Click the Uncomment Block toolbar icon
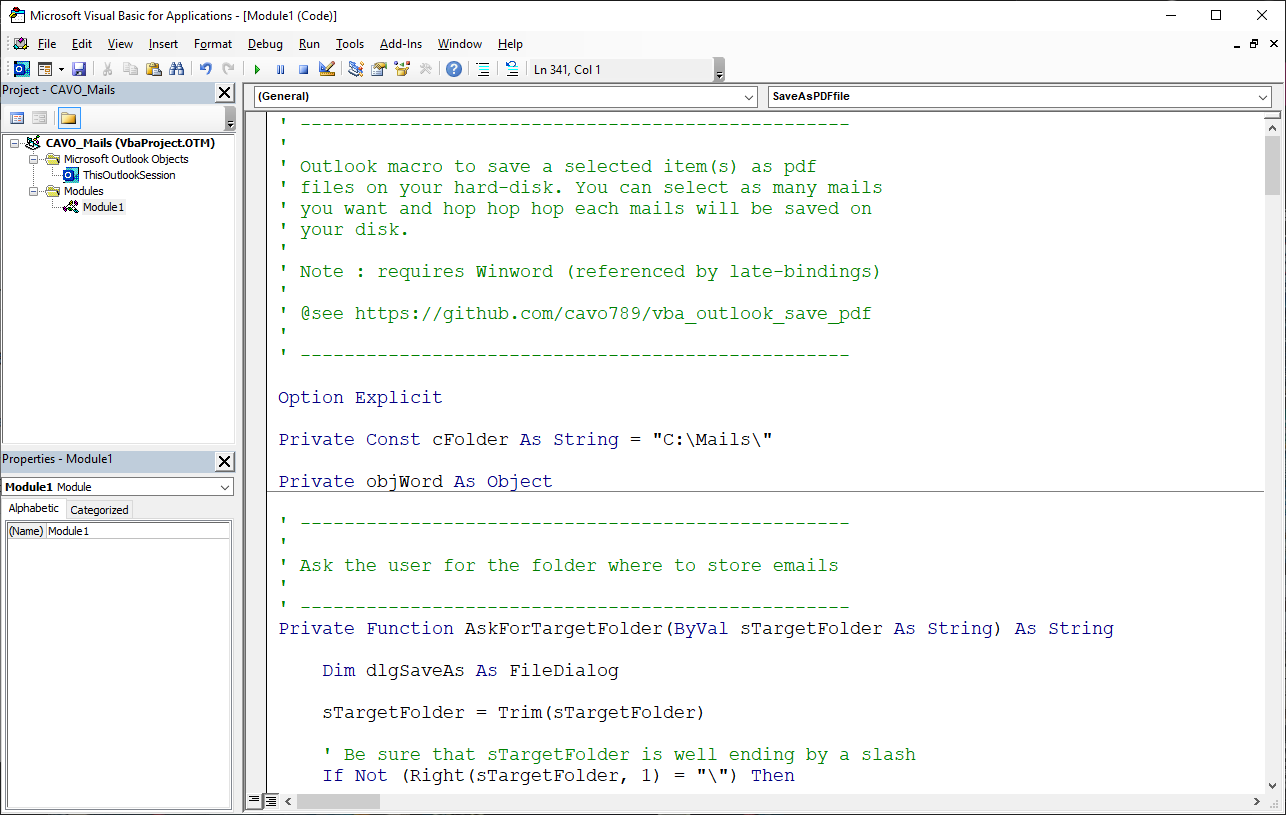The height and width of the screenshot is (815, 1286). (x=511, y=69)
